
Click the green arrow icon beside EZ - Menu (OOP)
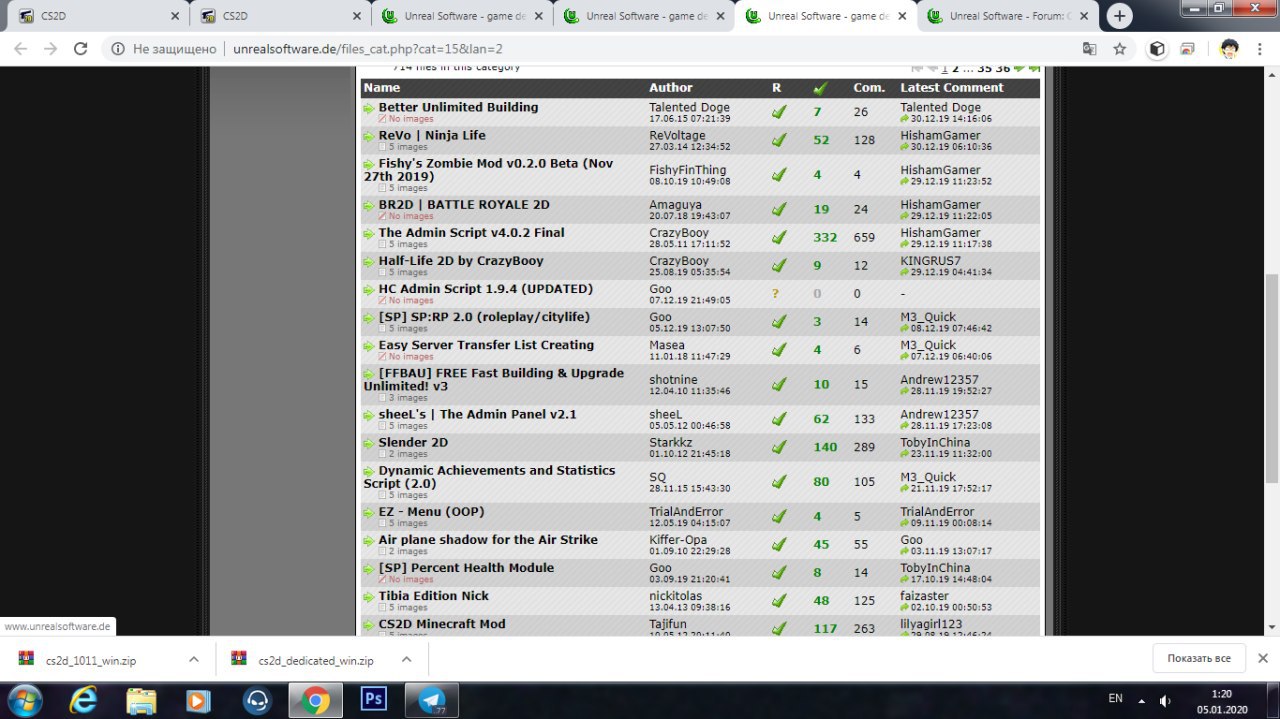pyautogui.click(x=369, y=513)
